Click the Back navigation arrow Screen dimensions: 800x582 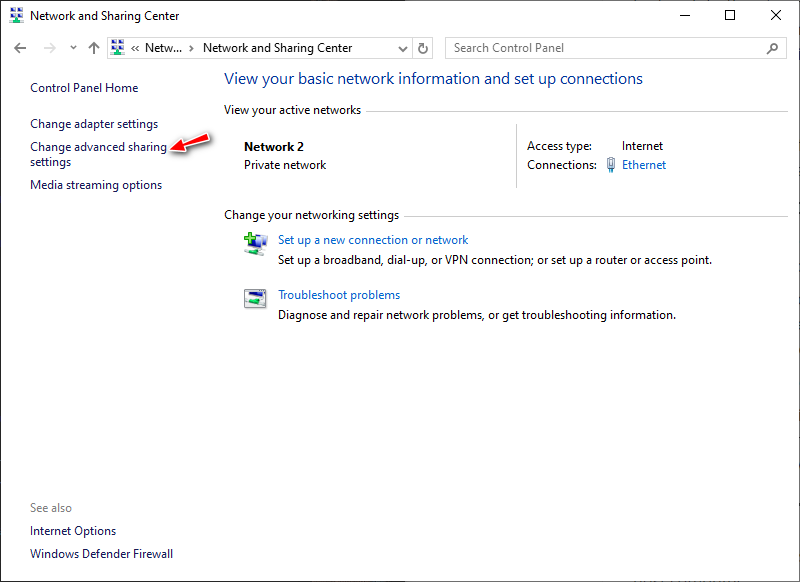coord(20,48)
